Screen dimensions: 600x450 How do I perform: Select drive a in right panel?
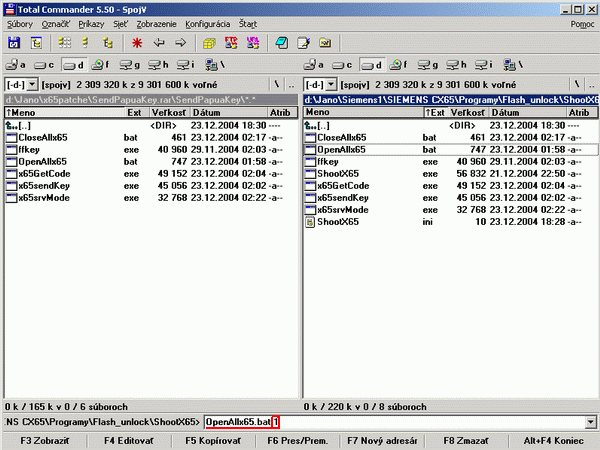coord(314,65)
